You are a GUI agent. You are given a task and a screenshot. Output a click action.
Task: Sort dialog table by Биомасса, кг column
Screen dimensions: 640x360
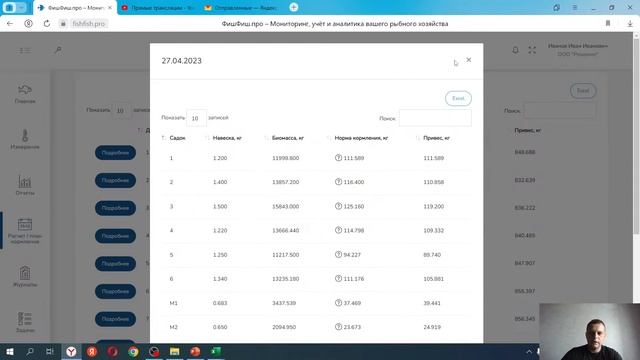tap(288, 138)
